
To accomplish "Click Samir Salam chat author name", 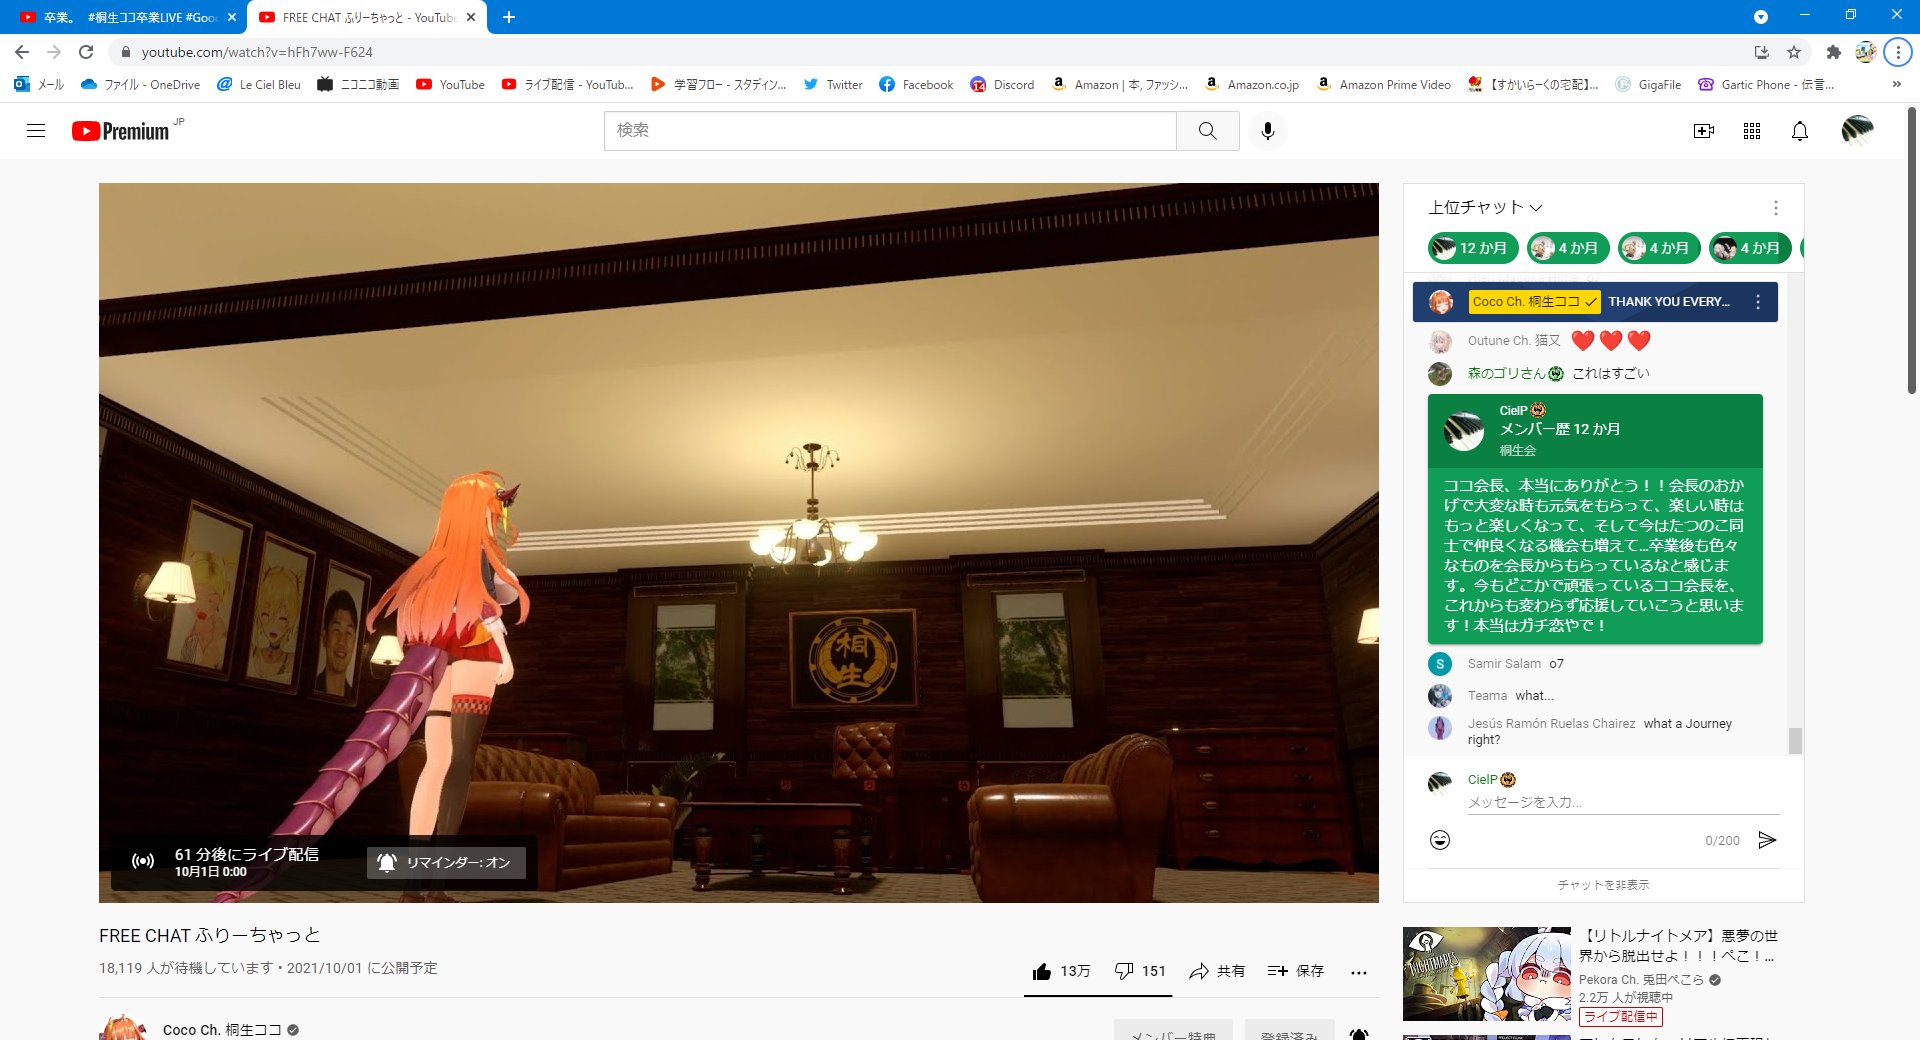I will coord(1504,664).
